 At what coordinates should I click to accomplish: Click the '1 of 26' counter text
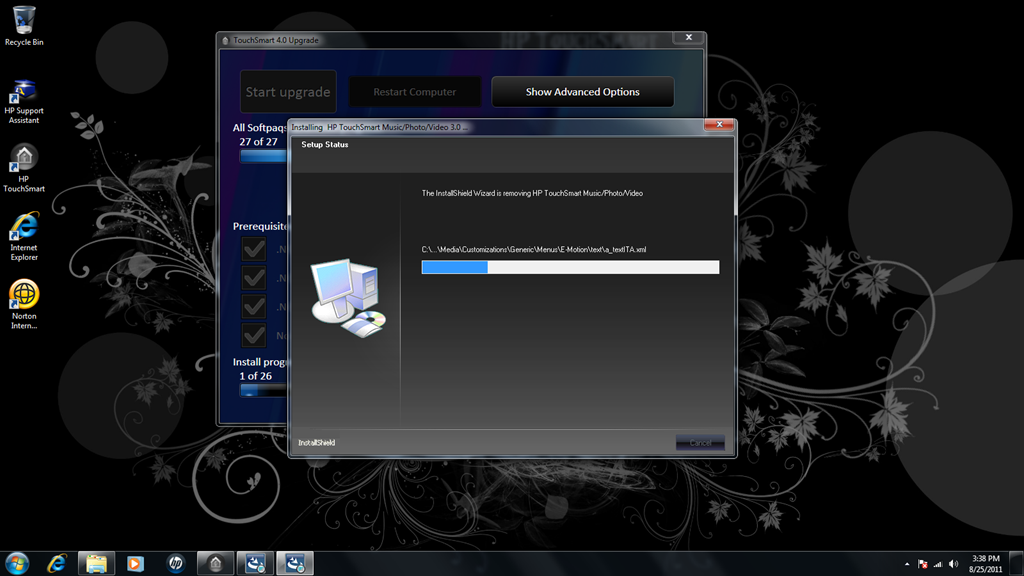click(255, 376)
